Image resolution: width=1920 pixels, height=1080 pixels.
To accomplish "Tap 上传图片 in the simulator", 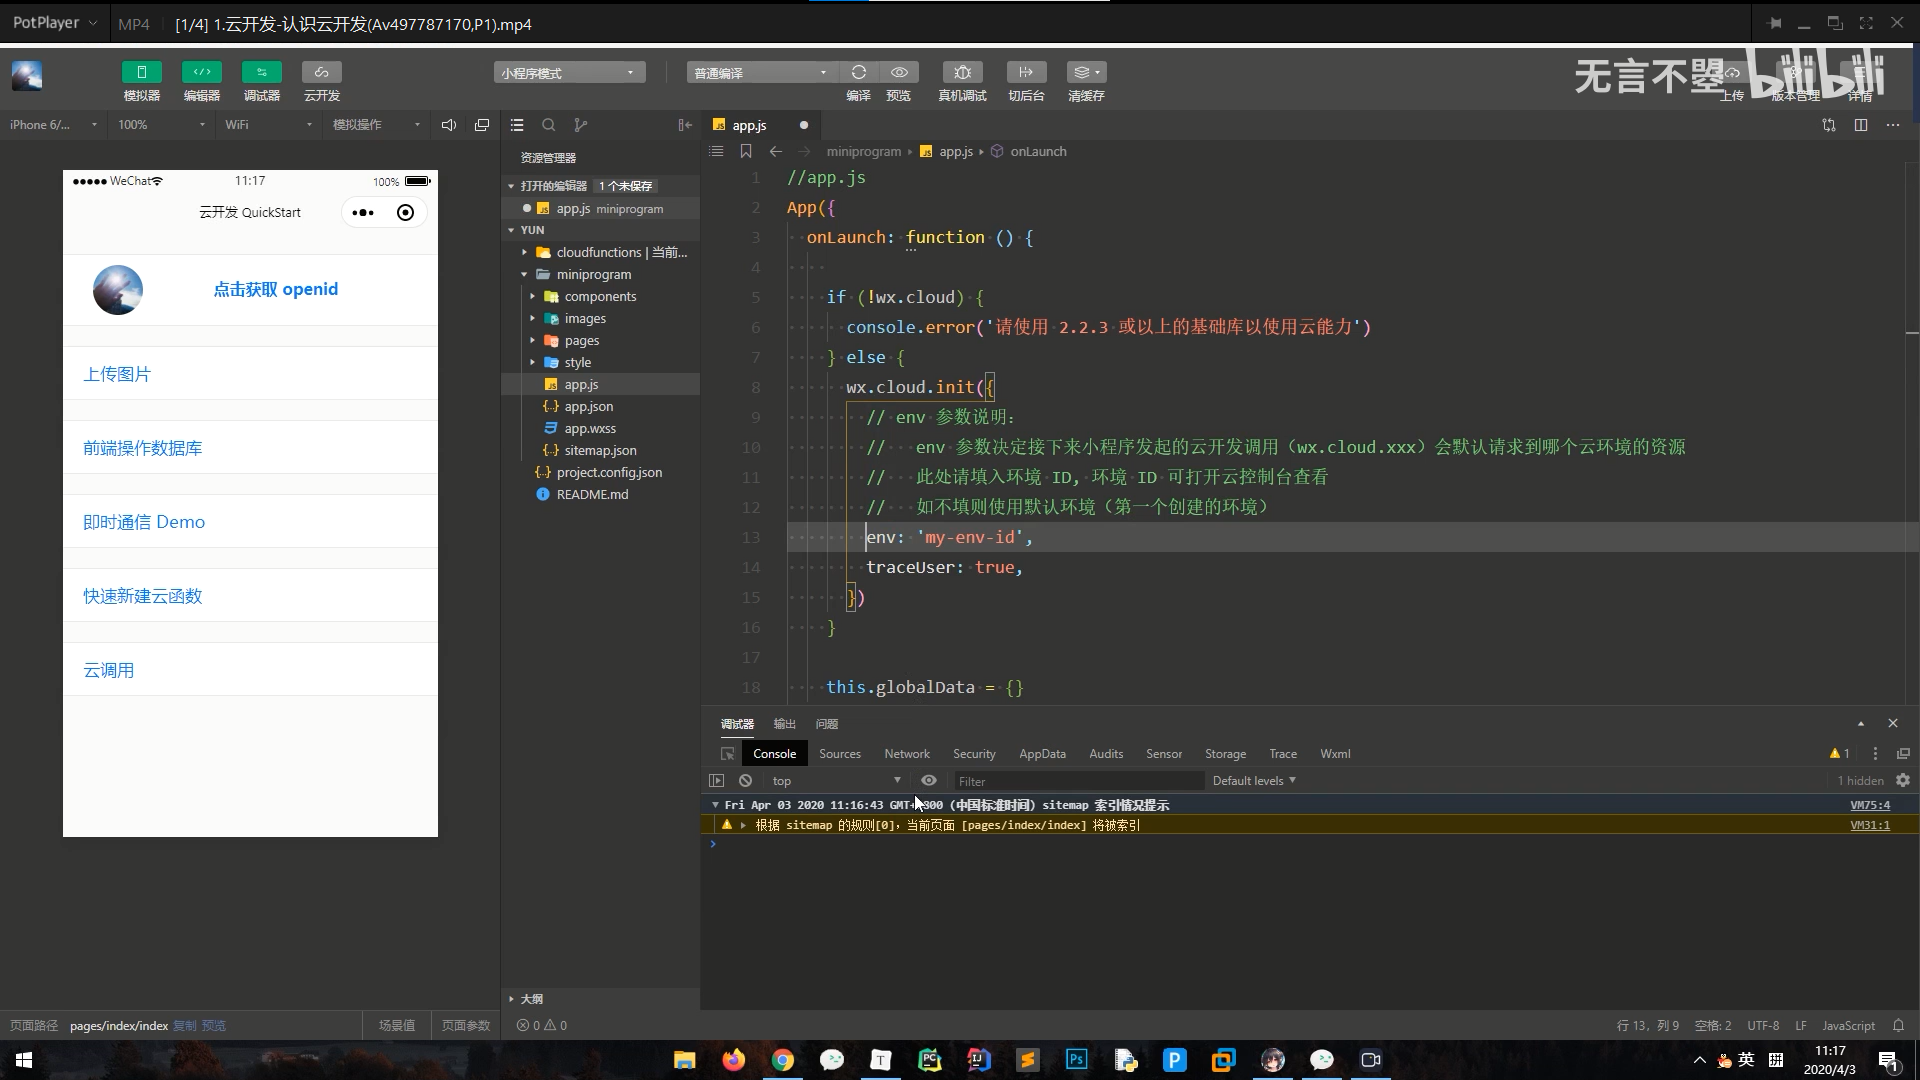I will [x=117, y=374].
